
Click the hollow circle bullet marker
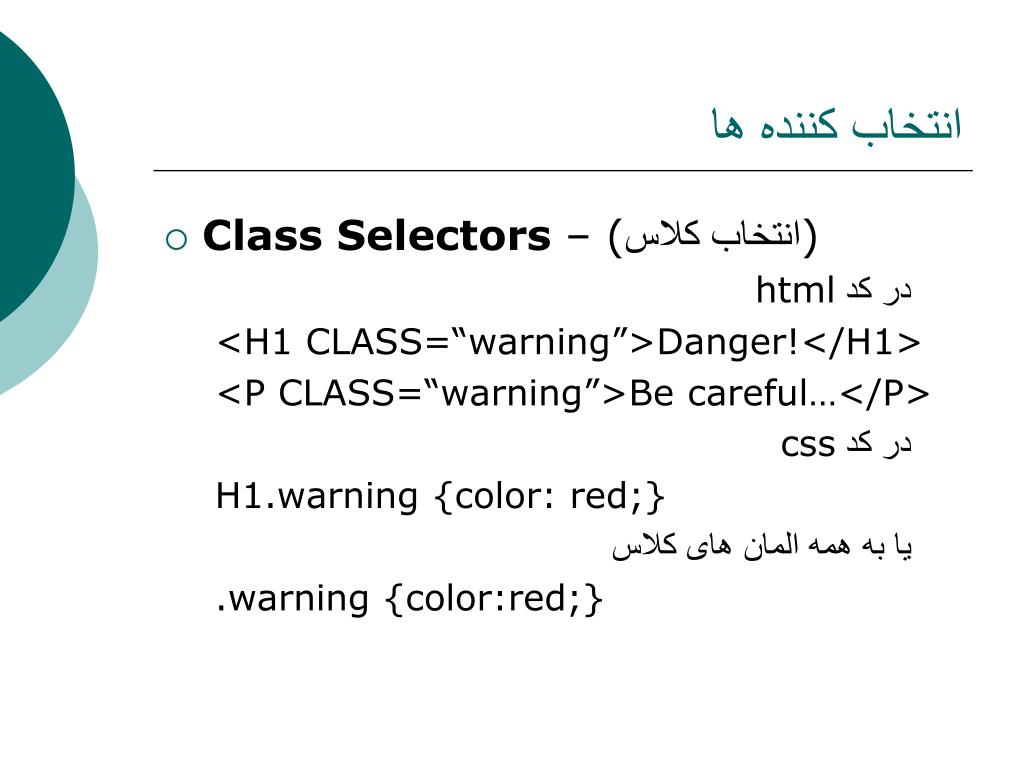pyautogui.click(x=176, y=240)
